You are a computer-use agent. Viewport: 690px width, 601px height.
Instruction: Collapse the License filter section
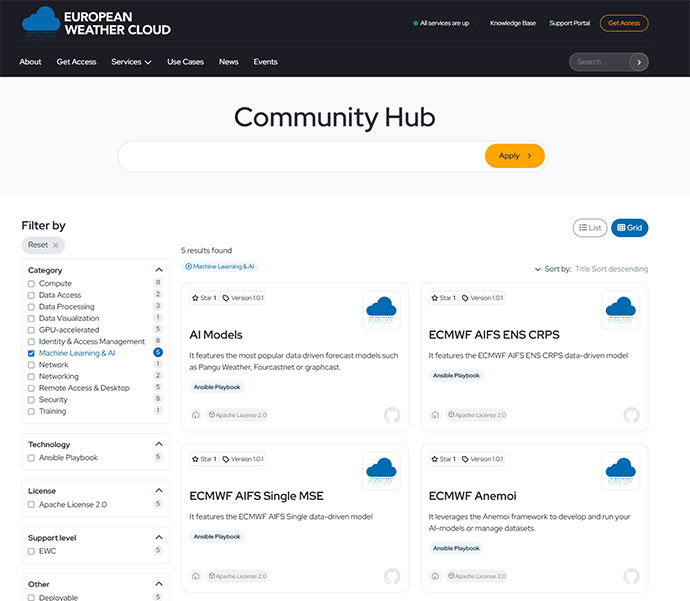[159, 491]
